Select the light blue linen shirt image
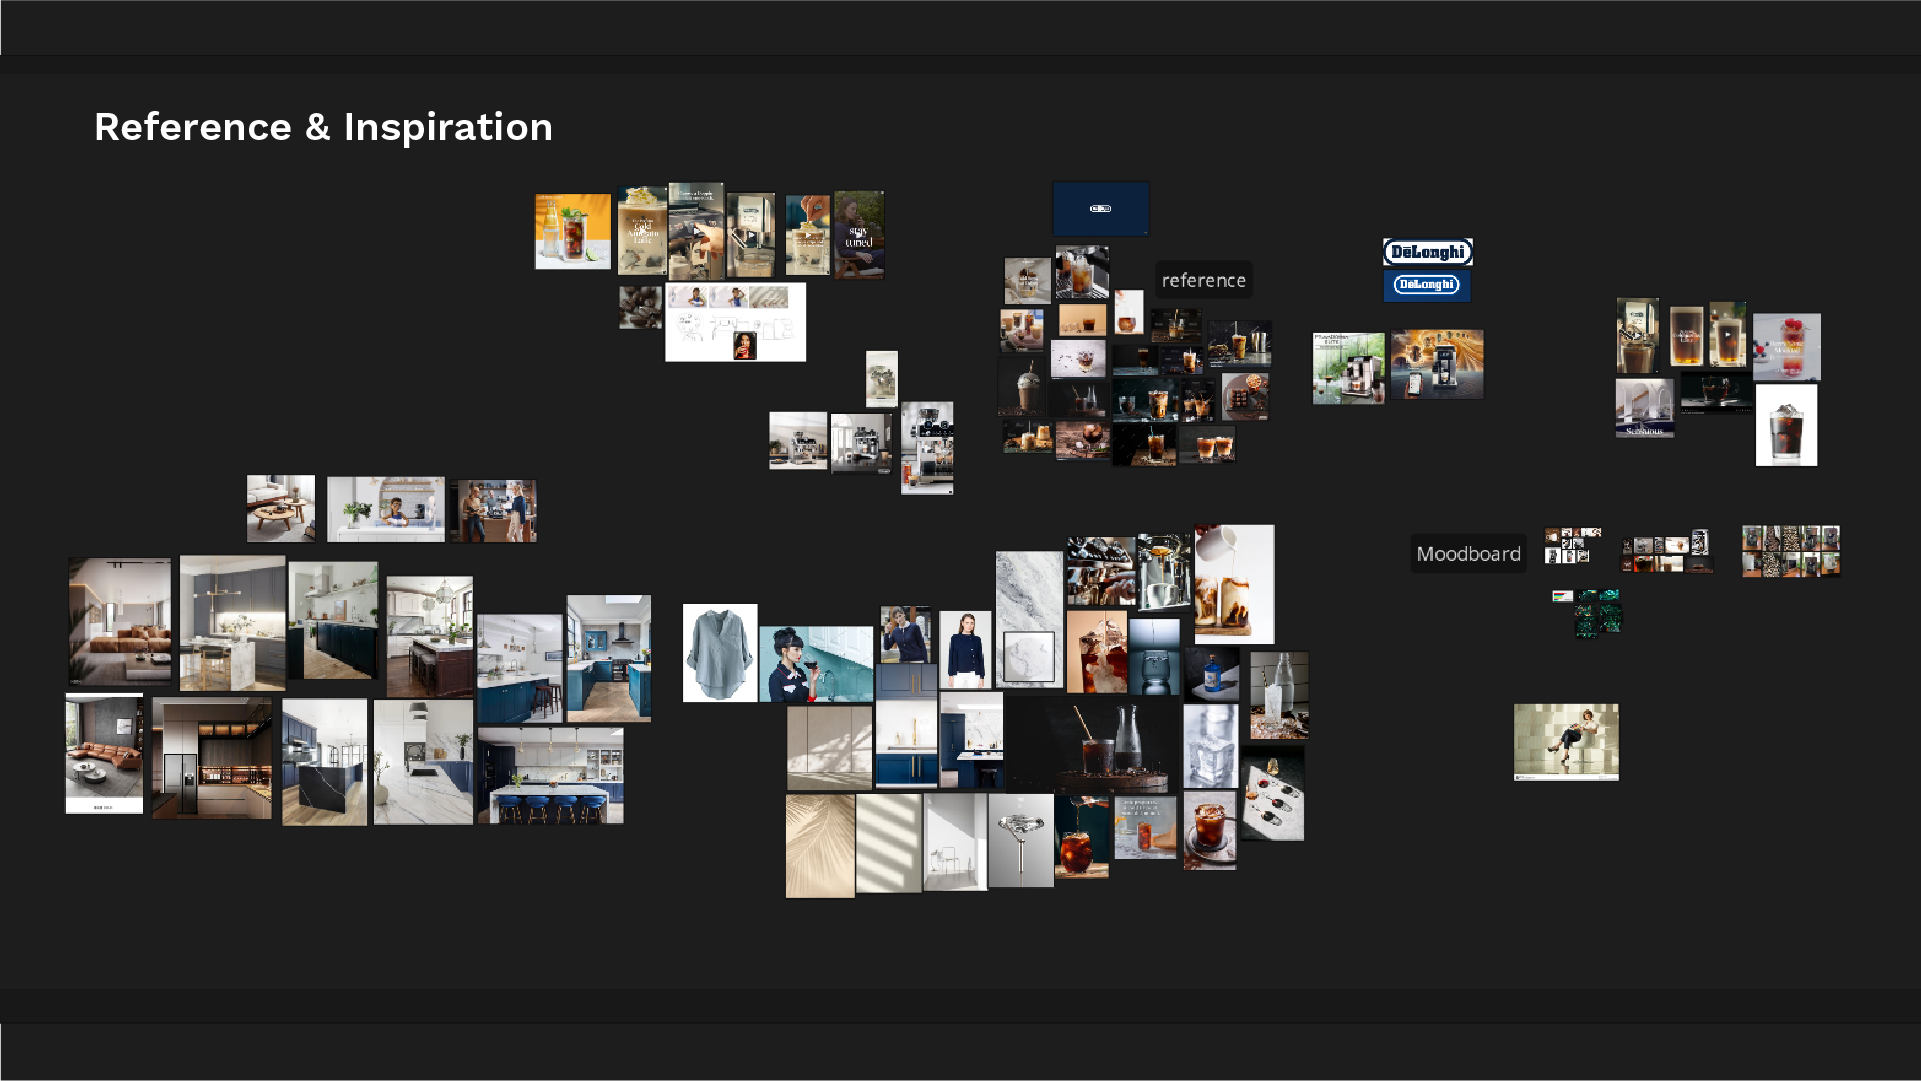Screen dimensions: 1921x1081 pyautogui.click(x=720, y=653)
